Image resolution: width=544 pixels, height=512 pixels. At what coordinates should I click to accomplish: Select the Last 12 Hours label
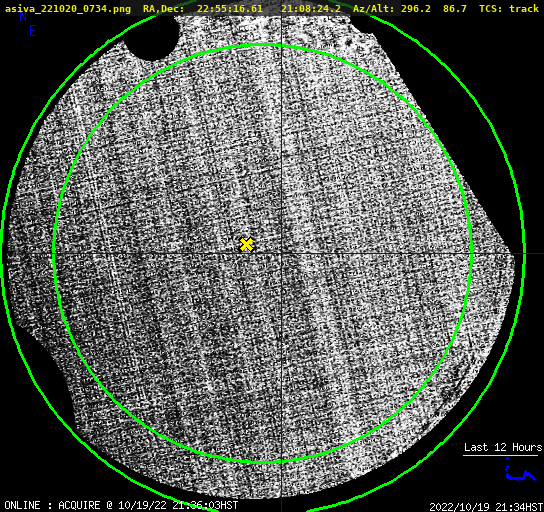[x=503, y=447]
